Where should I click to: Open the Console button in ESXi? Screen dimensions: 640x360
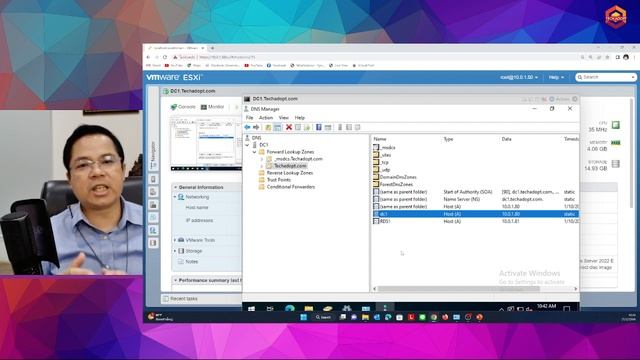point(183,107)
